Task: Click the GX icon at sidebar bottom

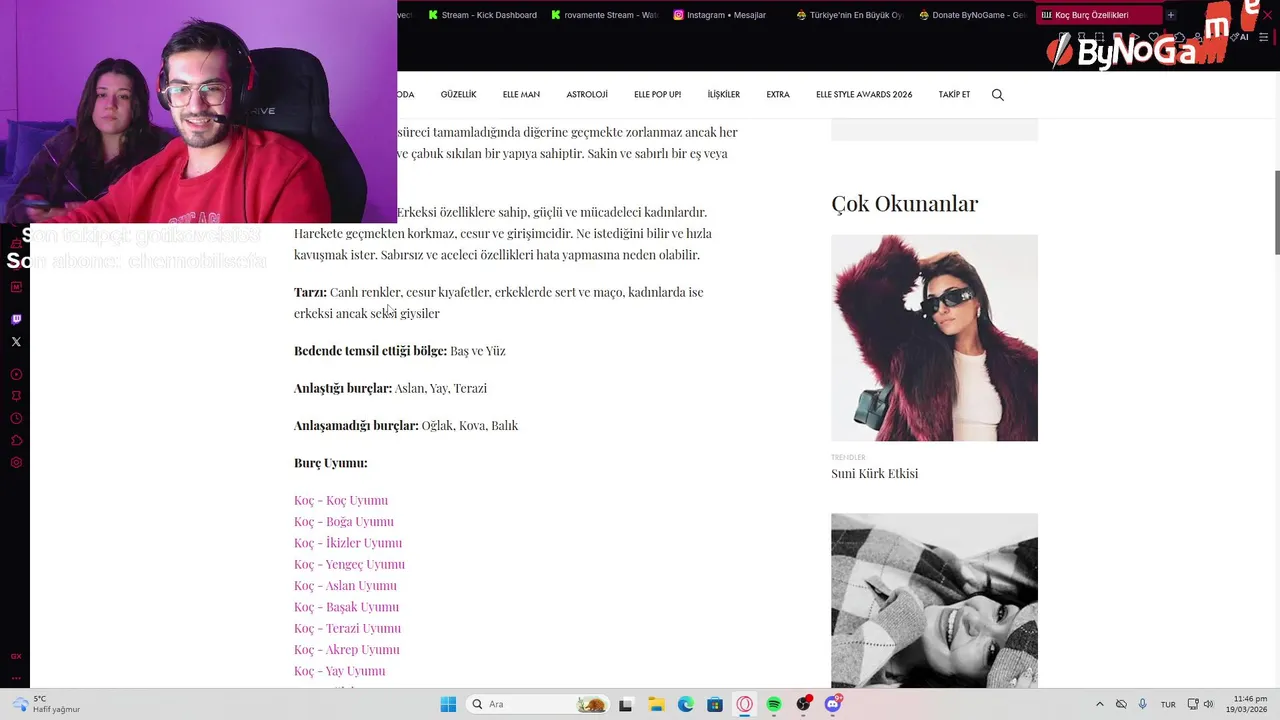Action: [x=16, y=656]
